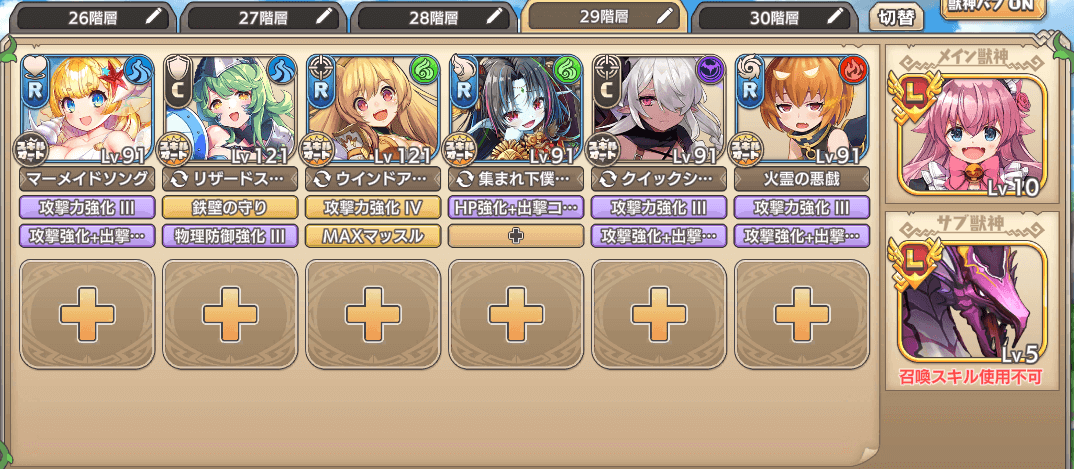Open the MAXマッスル ability slot
Viewport: 1074px width, 469px height.
pyautogui.click(x=373, y=236)
